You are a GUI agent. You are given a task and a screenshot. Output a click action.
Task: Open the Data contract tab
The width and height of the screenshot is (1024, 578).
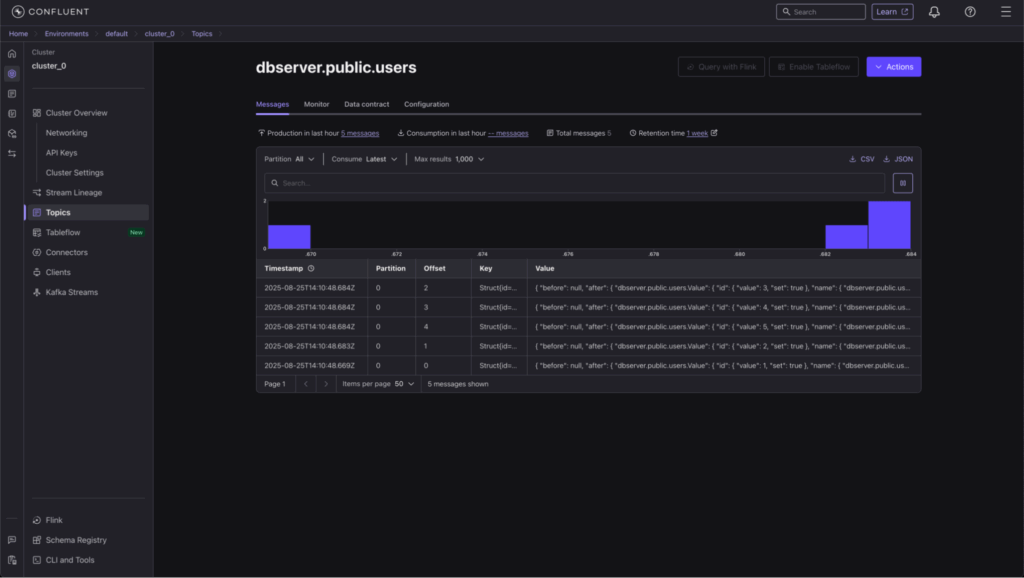[366, 104]
